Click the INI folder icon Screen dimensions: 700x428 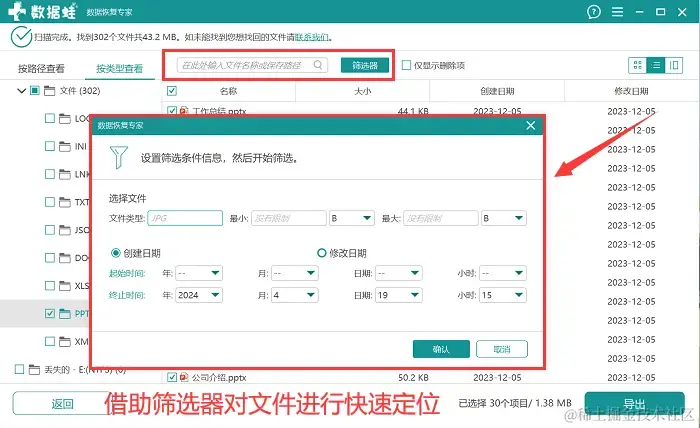click(x=65, y=146)
